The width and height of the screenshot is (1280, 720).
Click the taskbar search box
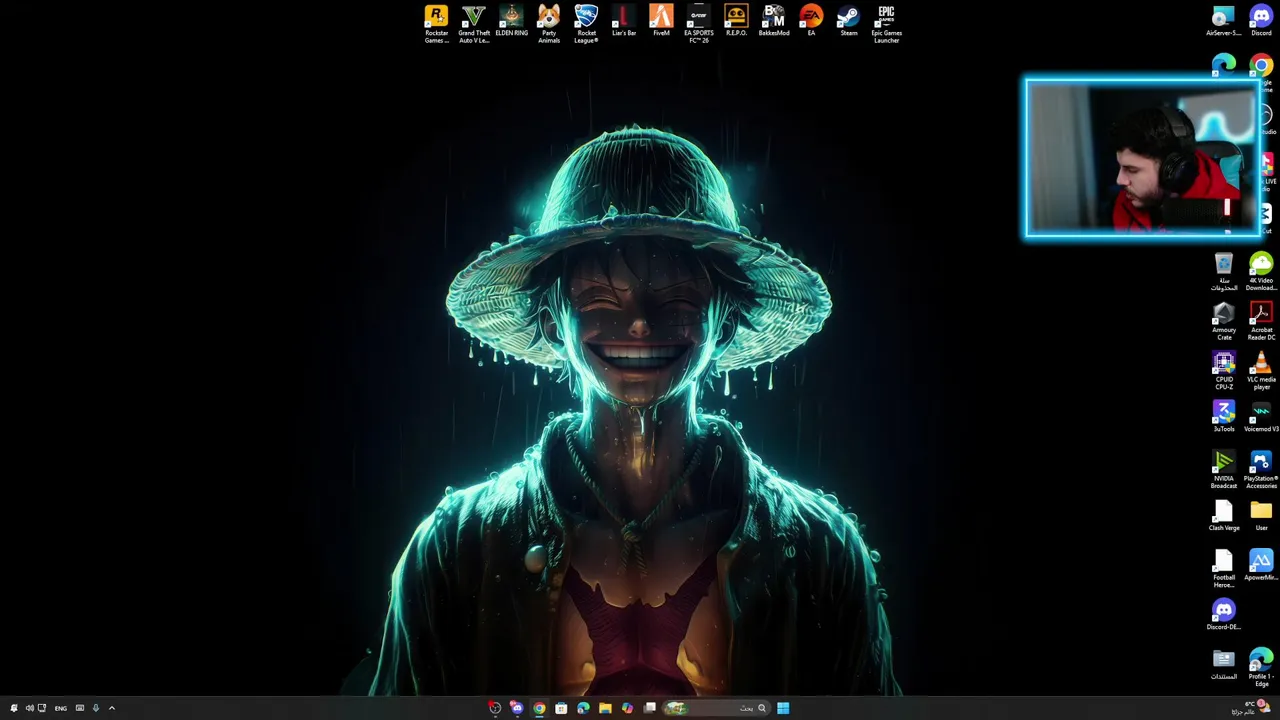[717, 708]
